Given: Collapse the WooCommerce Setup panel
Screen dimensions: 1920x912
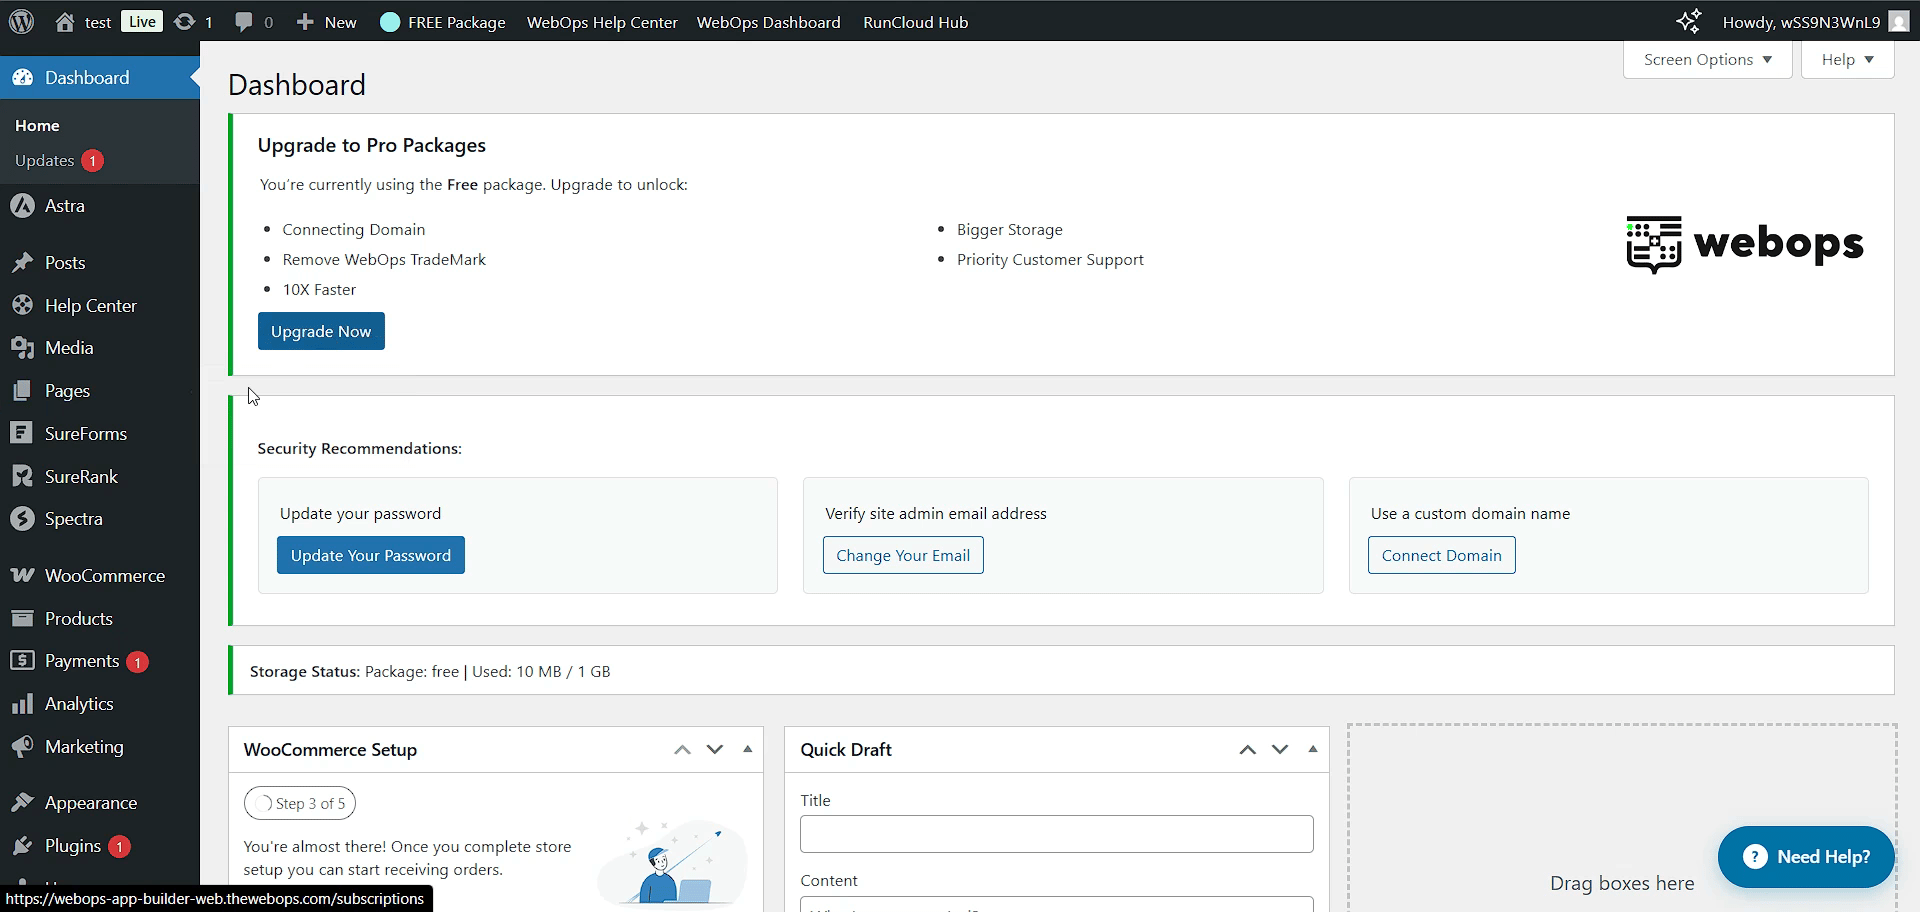Looking at the screenshot, I should (x=747, y=749).
